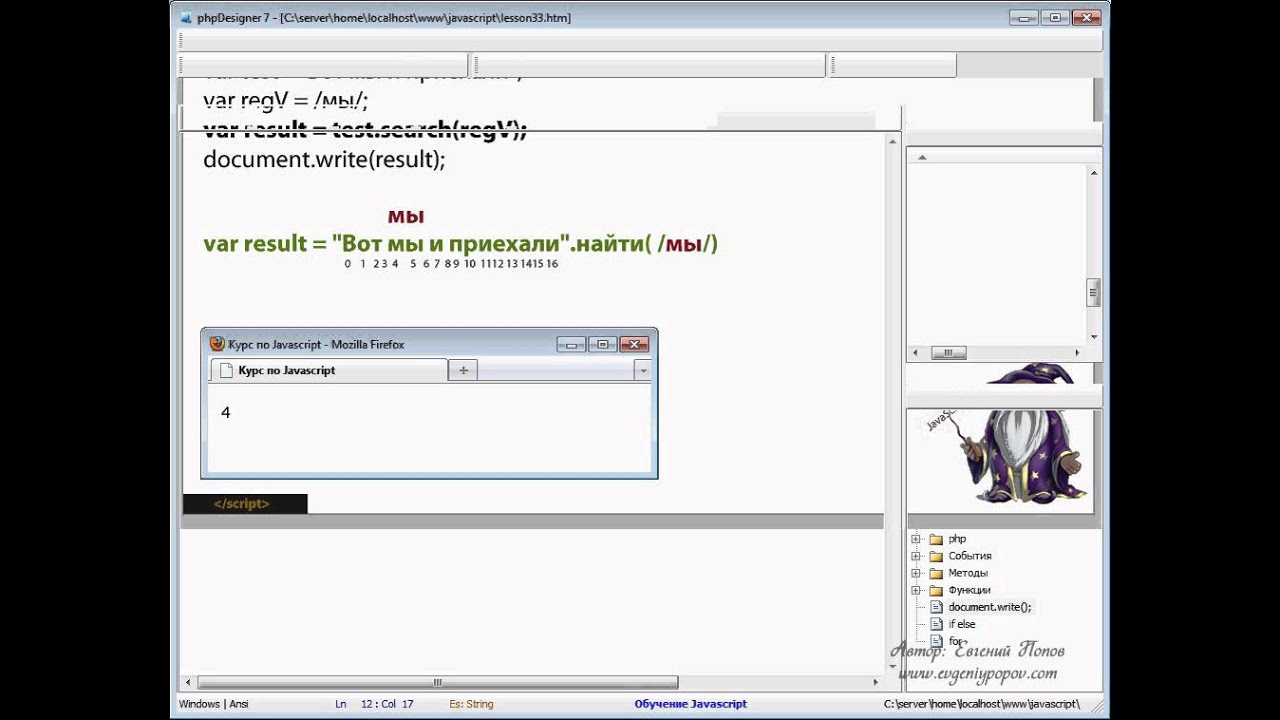
Task: Select the События folder in the tree
Action: (x=969, y=556)
